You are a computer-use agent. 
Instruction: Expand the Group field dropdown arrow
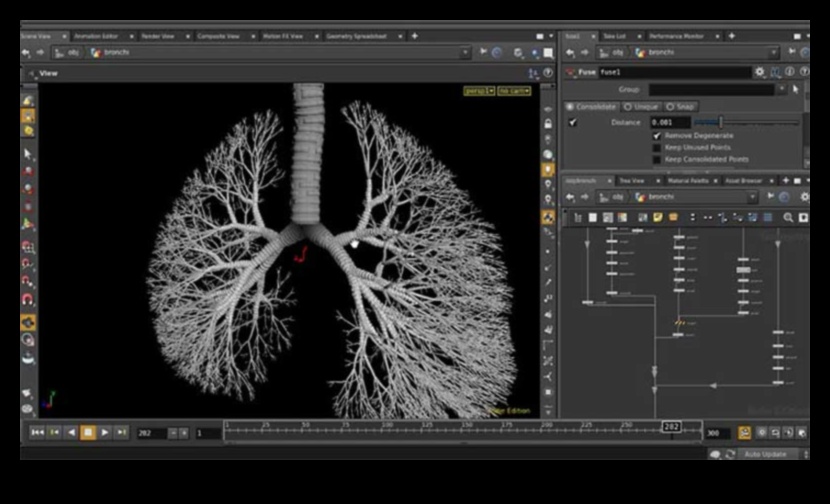(x=780, y=89)
